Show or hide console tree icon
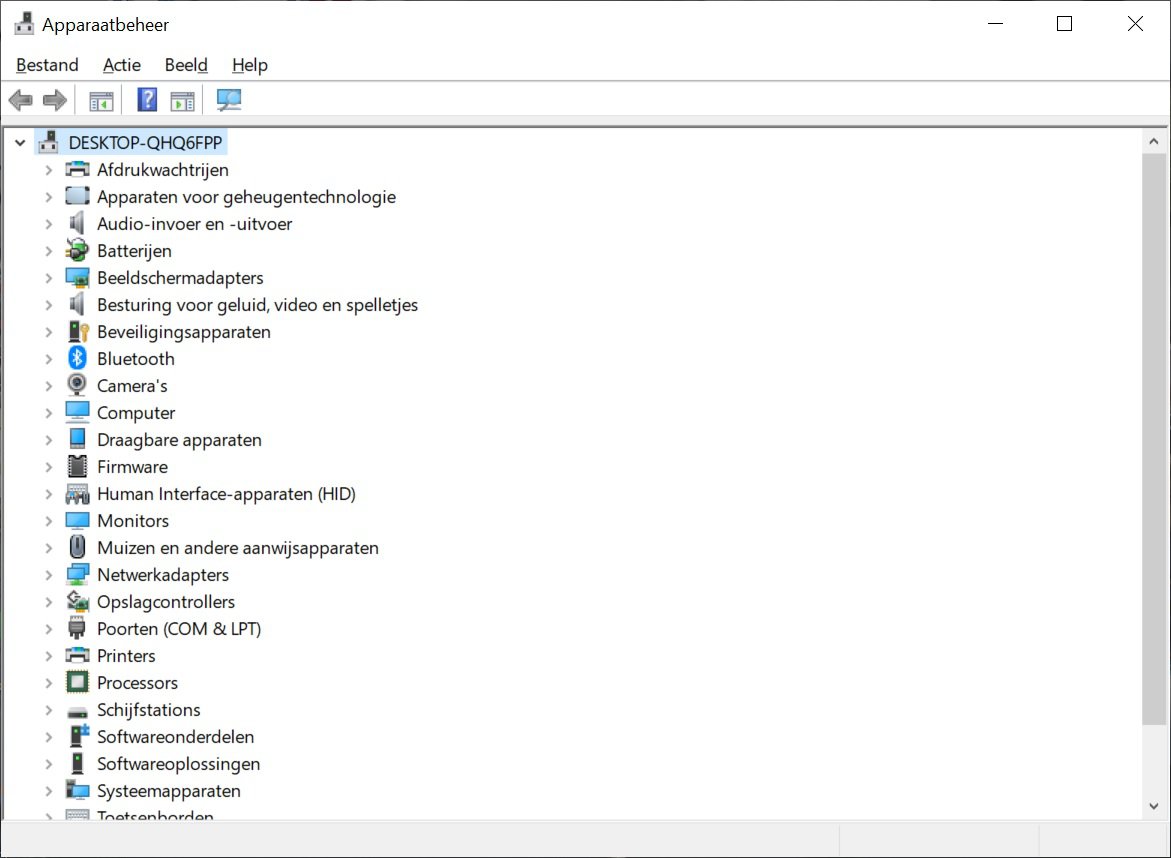Image resolution: width=1171 pixels, height=858 pixels. [x=101, y=100]
